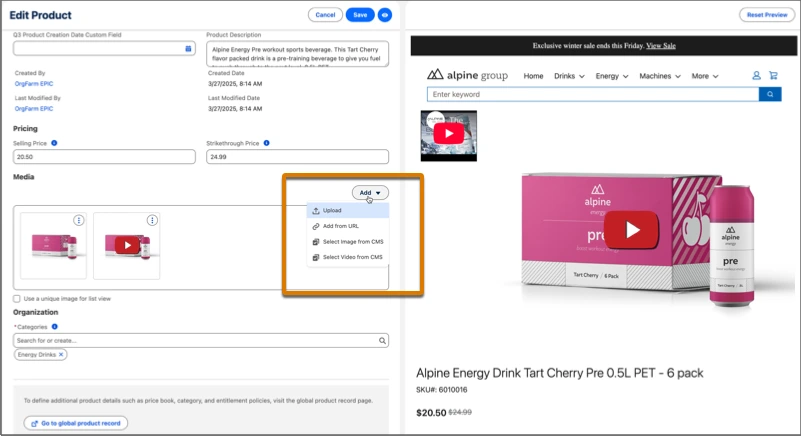Expand the More menu in preview
This screenshot has height=436, width=801.
(x=705, y=76)
